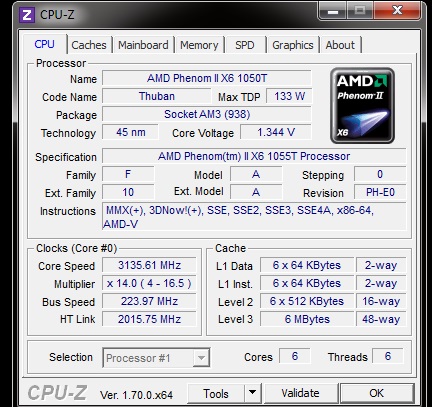
Task: Click the Core Voltage value 1.344 V
Action: [276, 132]
